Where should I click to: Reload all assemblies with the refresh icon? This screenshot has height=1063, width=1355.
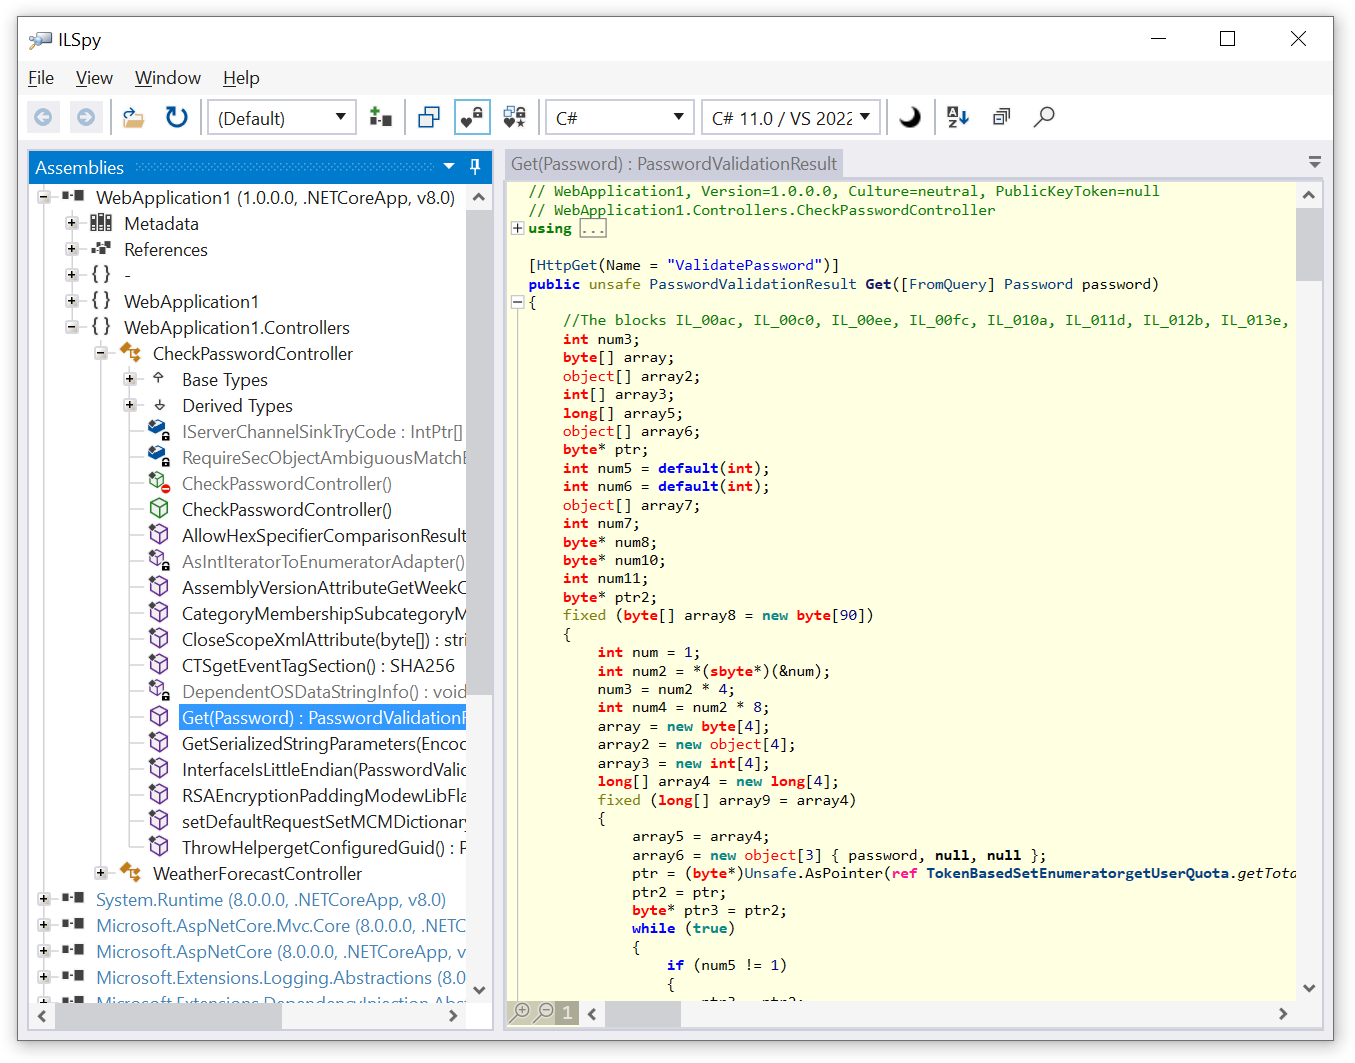(176, 117)
